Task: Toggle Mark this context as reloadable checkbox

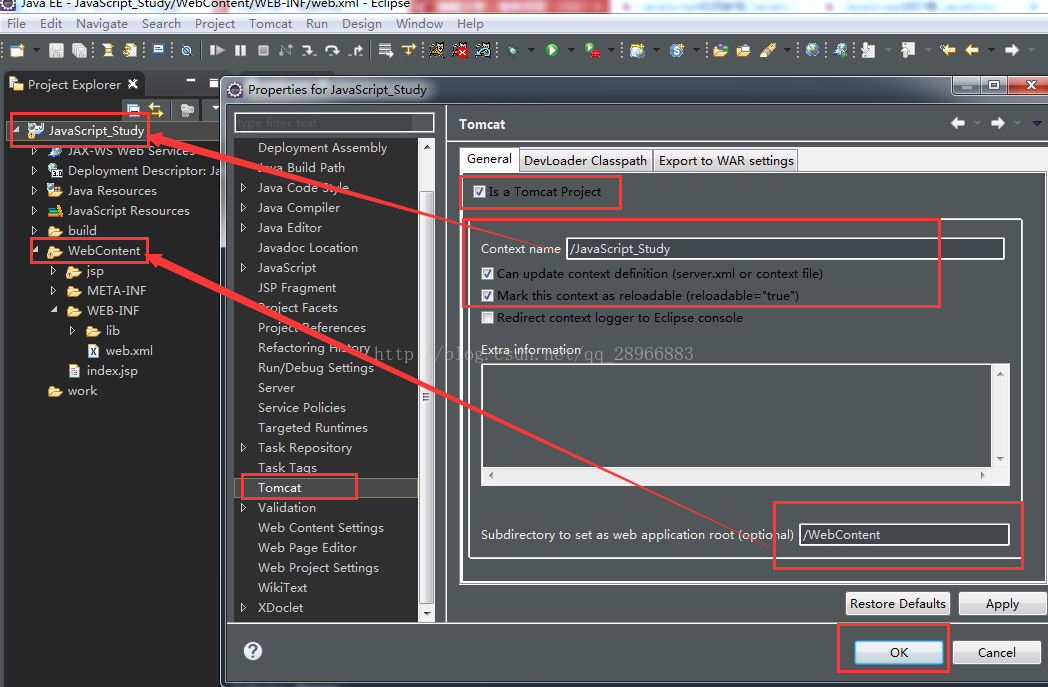Action: coord(488,295)
